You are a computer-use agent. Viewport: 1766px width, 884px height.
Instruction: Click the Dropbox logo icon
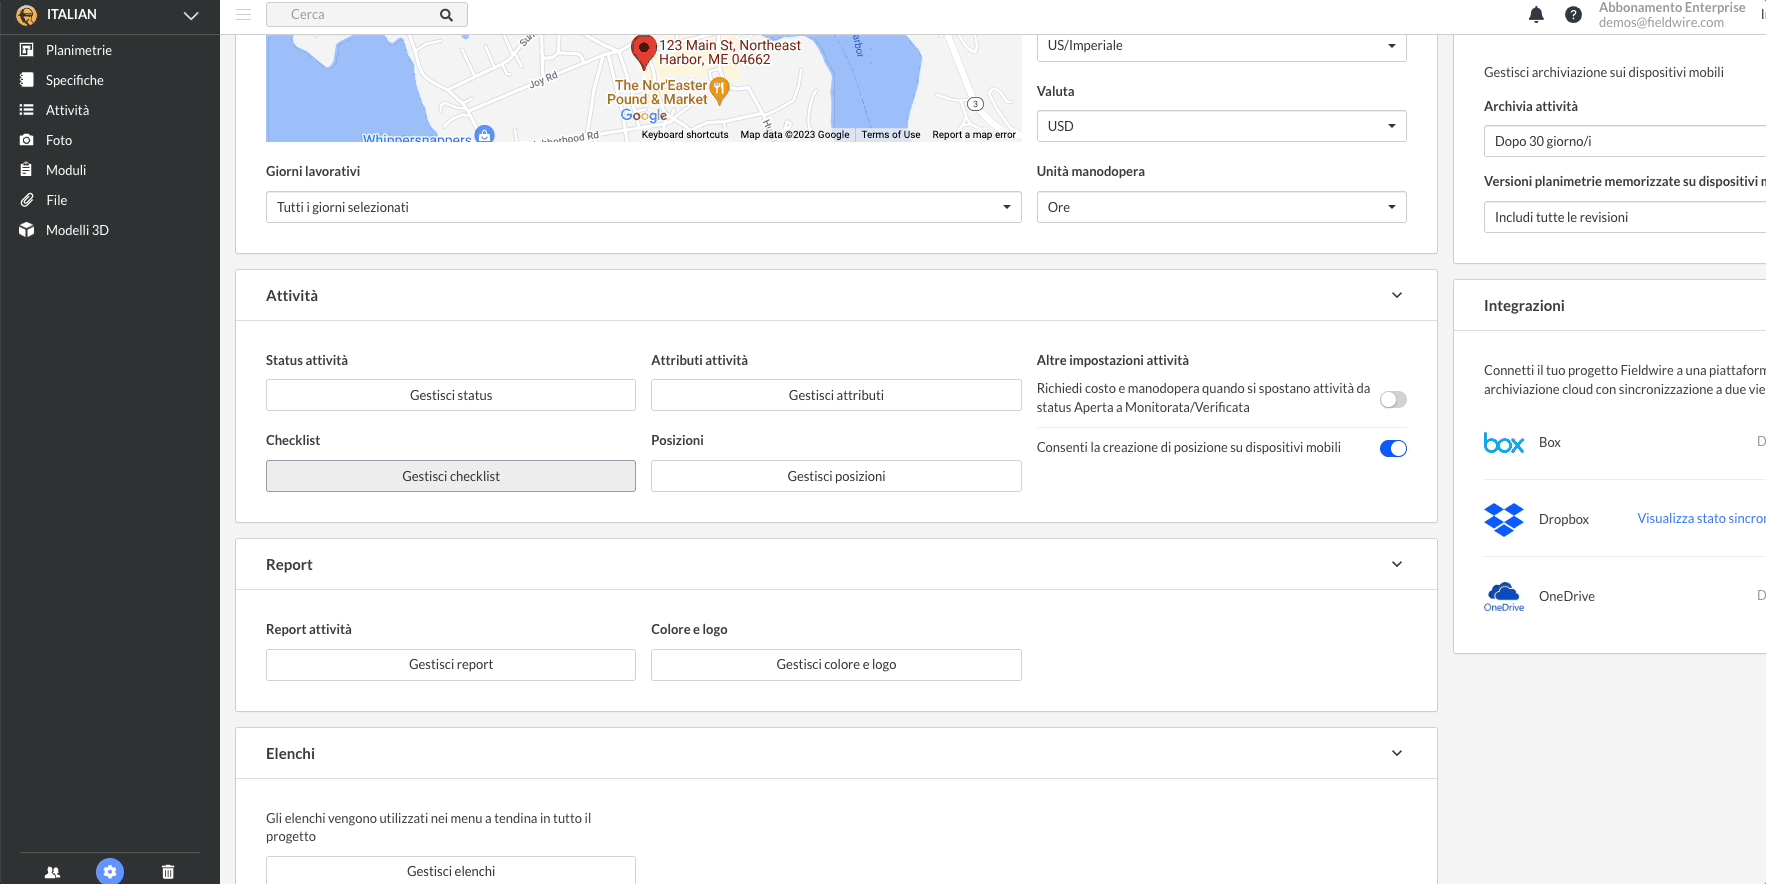pyautogui.click(x=1503, y=519)
